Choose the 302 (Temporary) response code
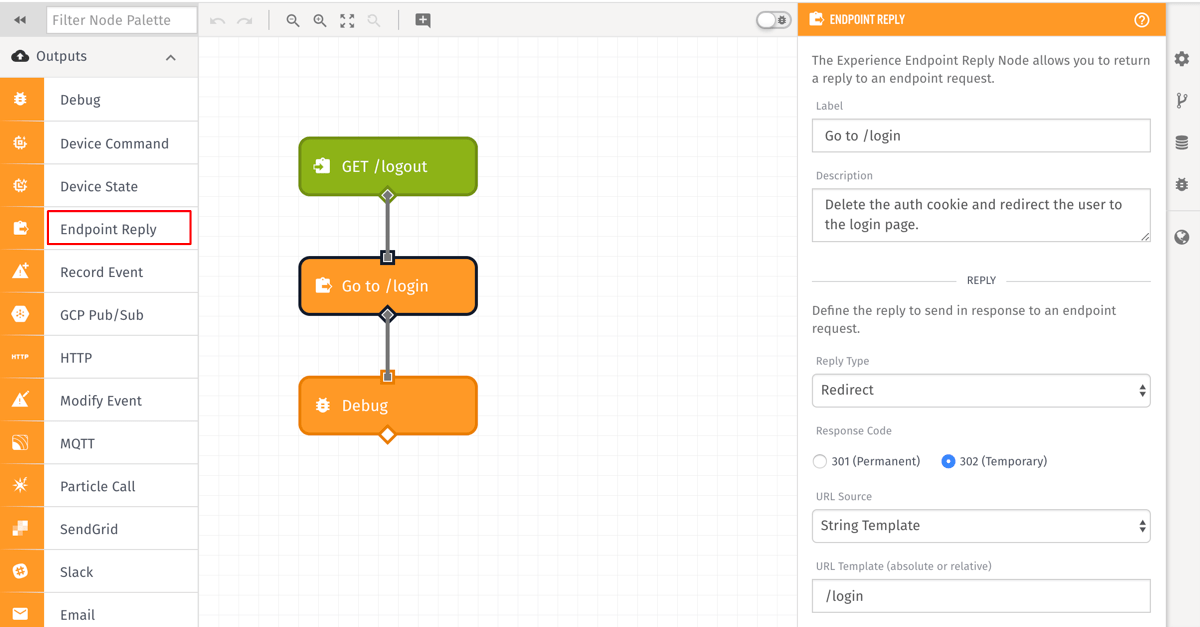This screenshot has width=1200, height=627. (x=948, y=461)
